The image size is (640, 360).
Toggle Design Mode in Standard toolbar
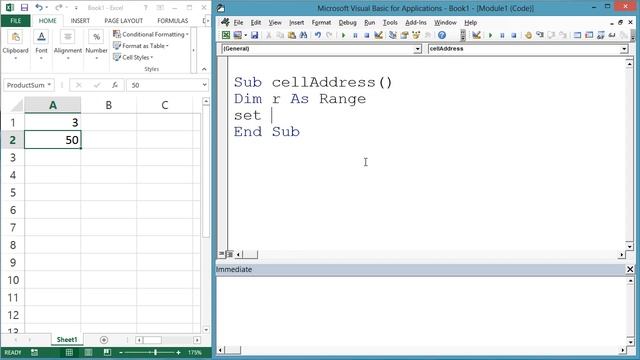(x=378, y=36)
